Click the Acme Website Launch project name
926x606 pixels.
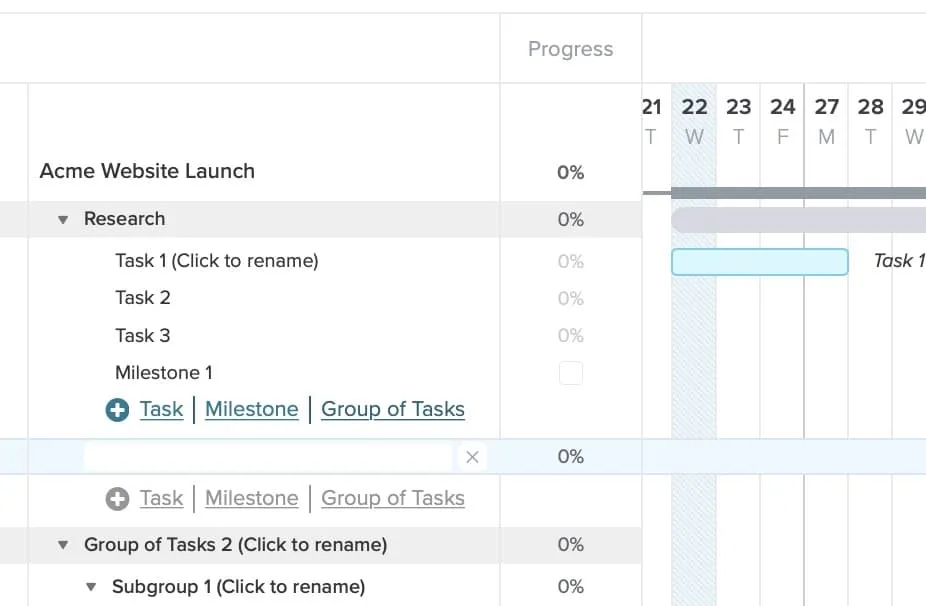click(146, 171)
